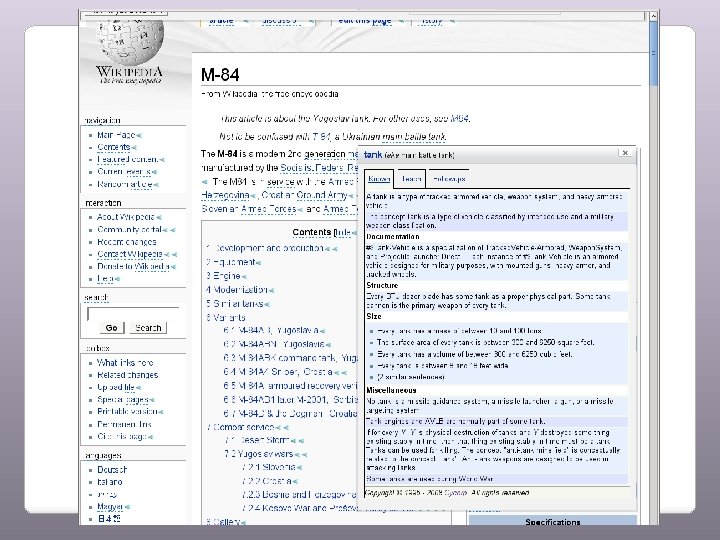Image resolution: width=720 pixels, height=540 pixels.
Task: Click the tank heading link in popup
Action: [372, 155]
